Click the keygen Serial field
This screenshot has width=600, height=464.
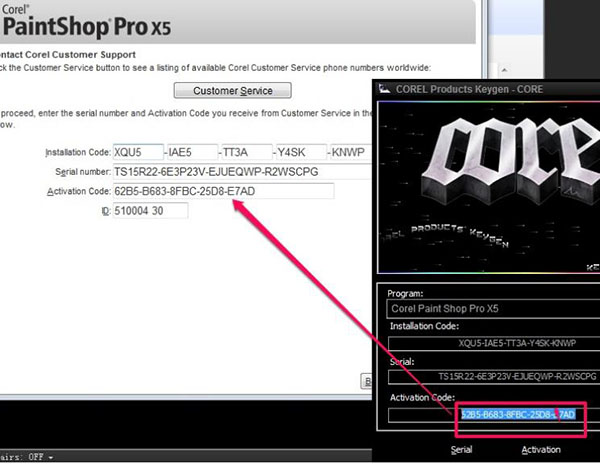coord(494,377)
